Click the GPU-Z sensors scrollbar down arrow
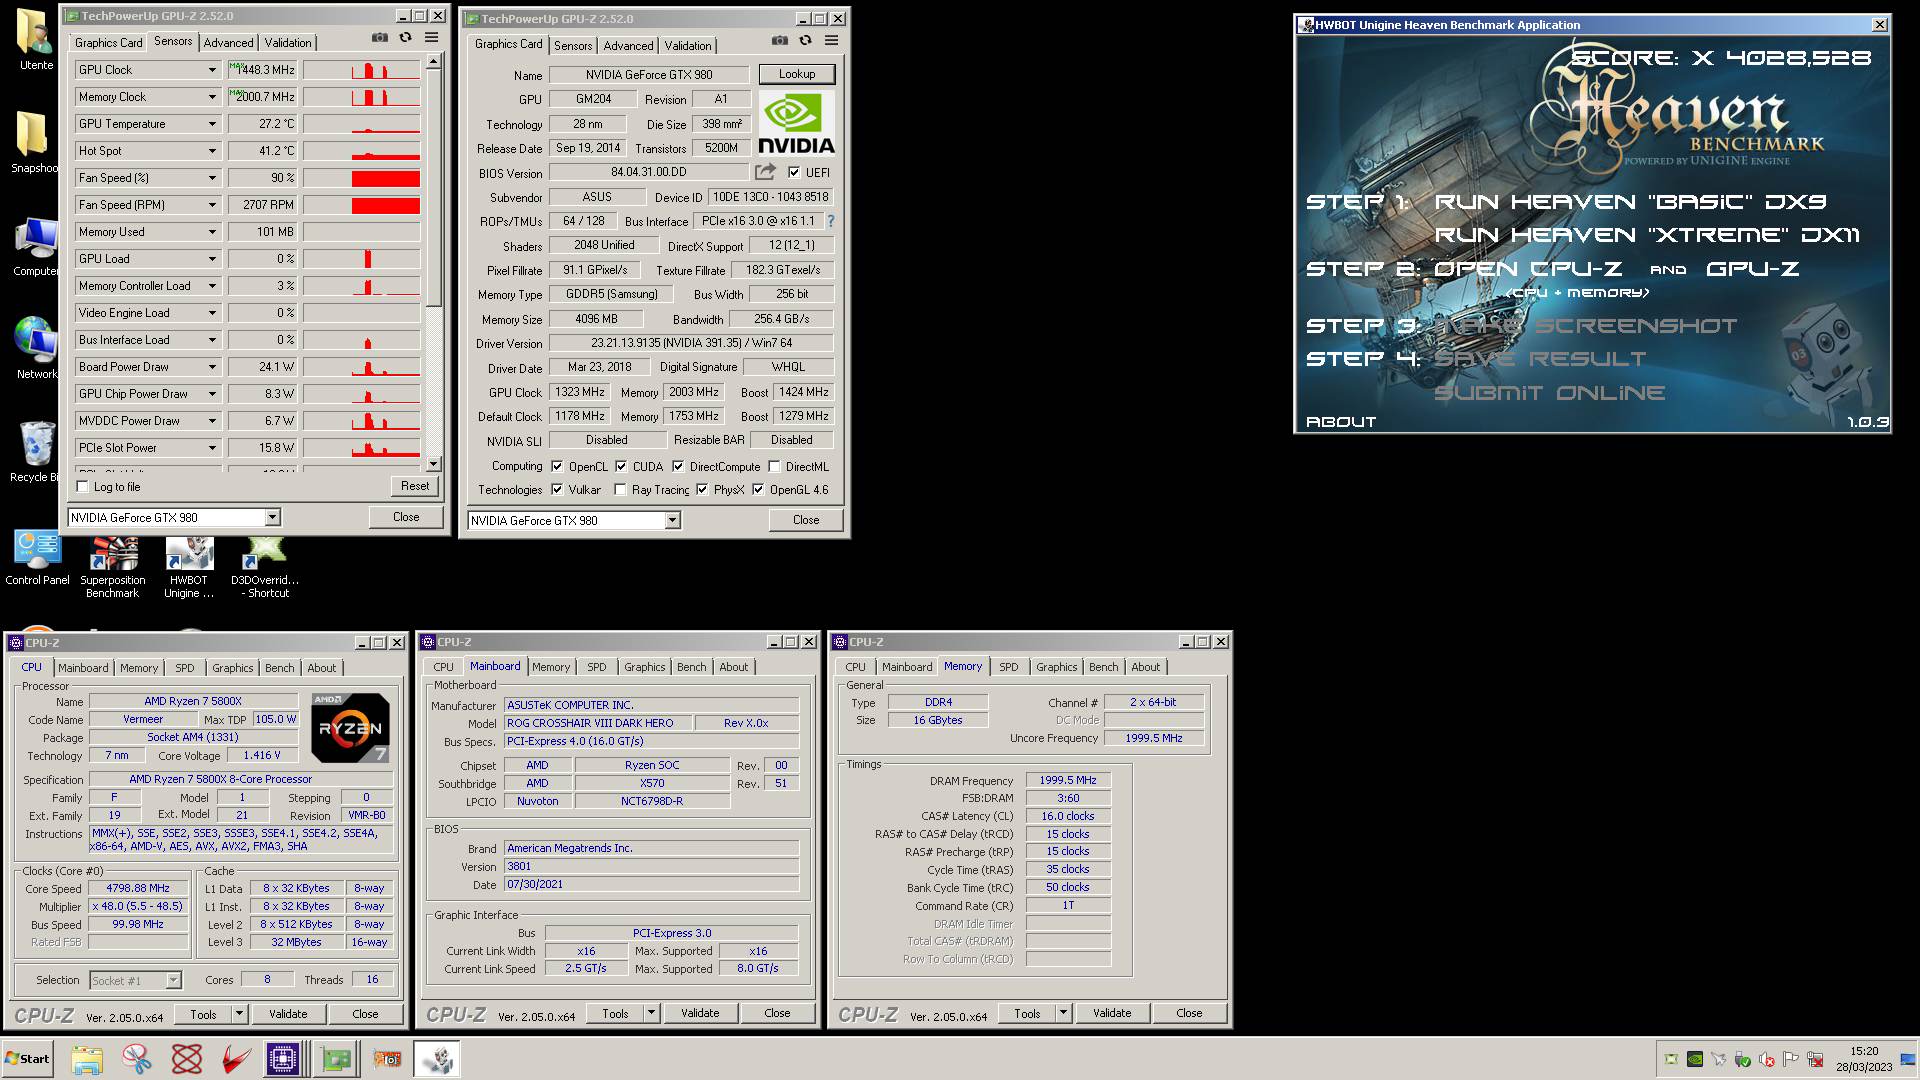The image size is (1920, 1080). (433, 463)
